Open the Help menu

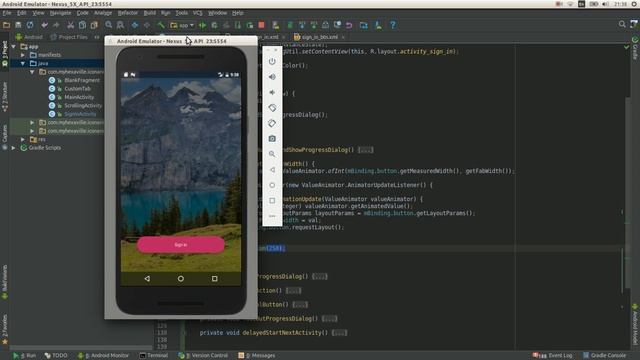238,13
